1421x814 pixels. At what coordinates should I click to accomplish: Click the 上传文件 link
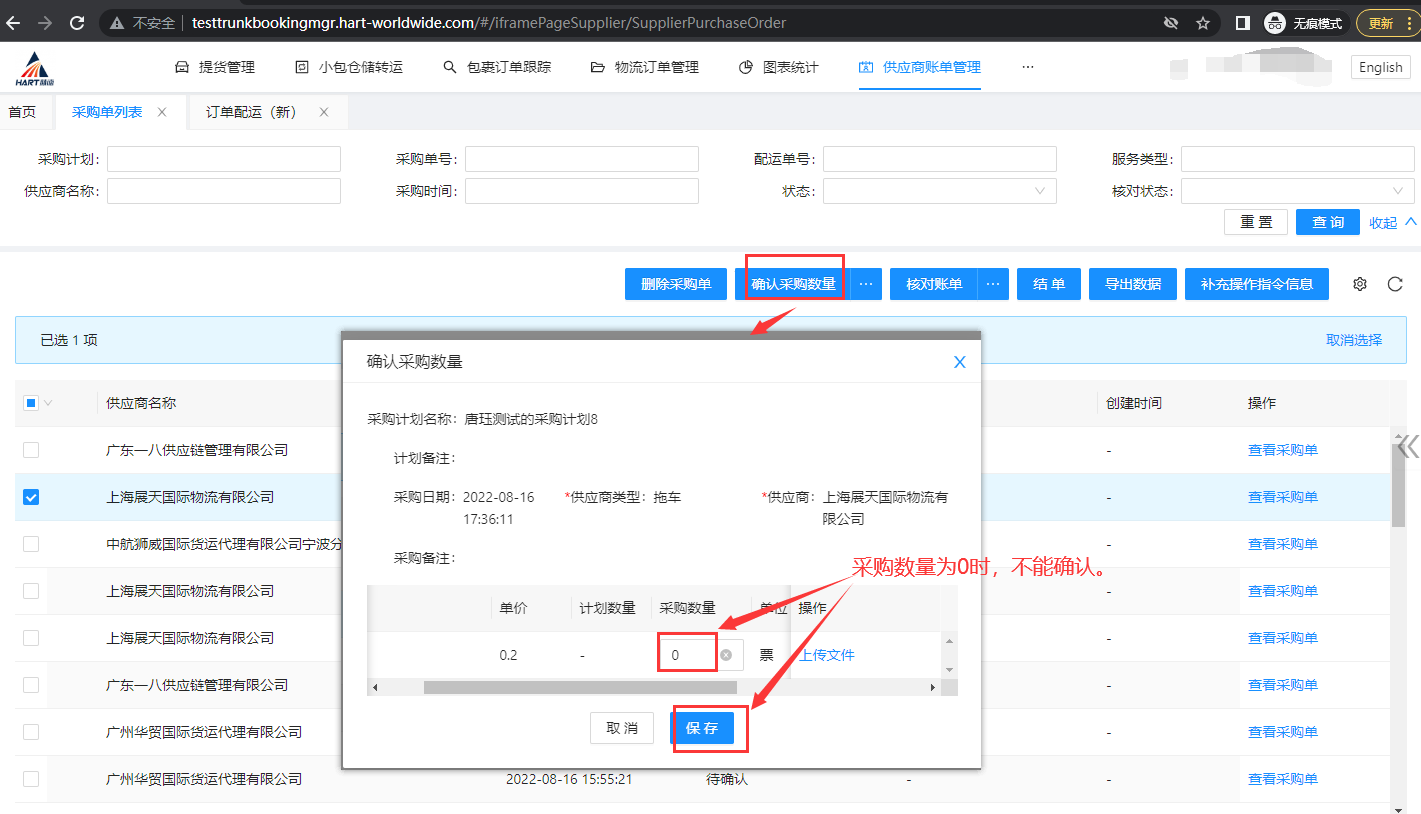[x=826, y=655]
